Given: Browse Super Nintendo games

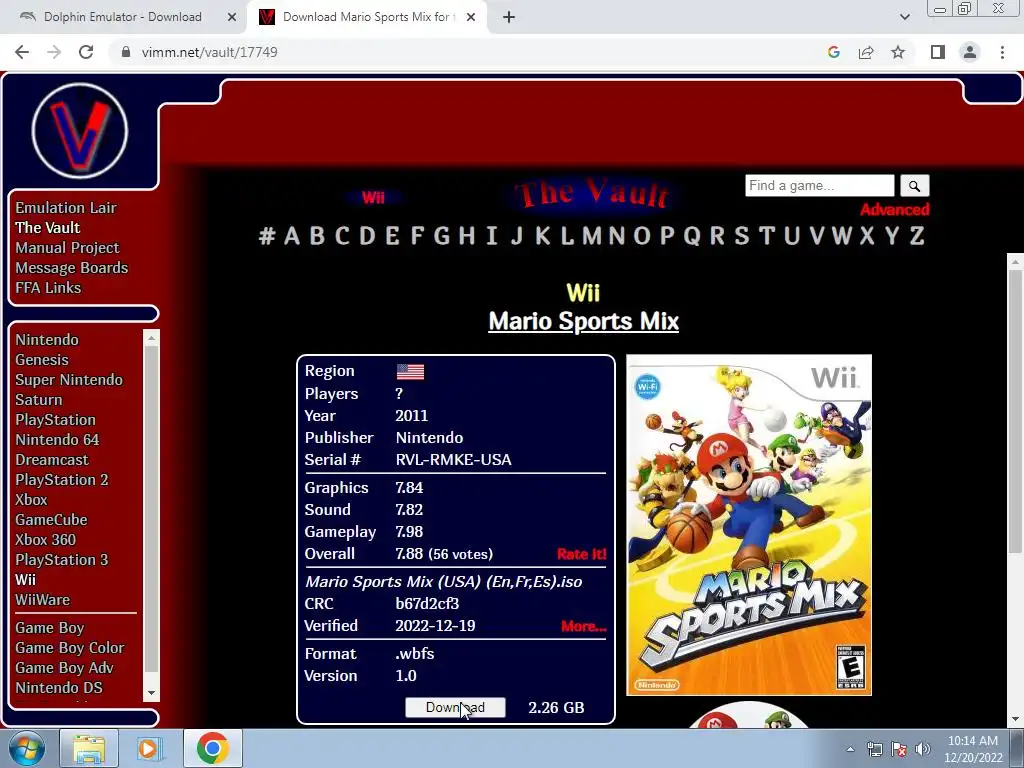Looking at the screenshot, I should click(69, 380).
